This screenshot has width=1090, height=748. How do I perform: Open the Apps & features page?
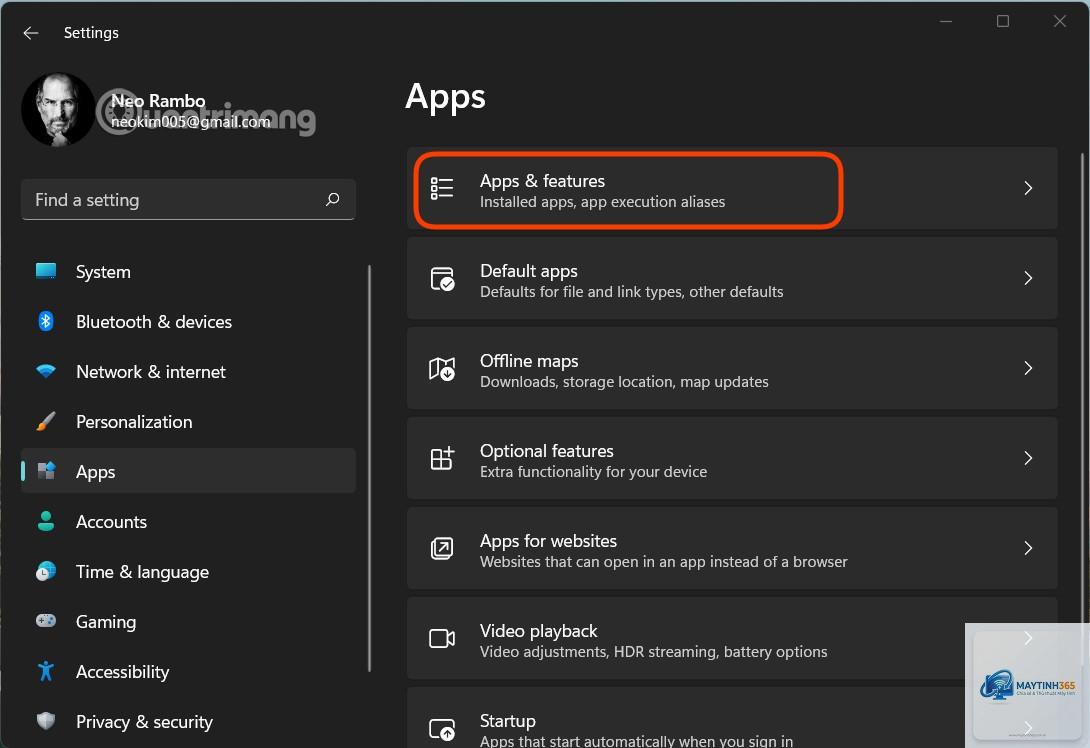click(x=732, y=188)
